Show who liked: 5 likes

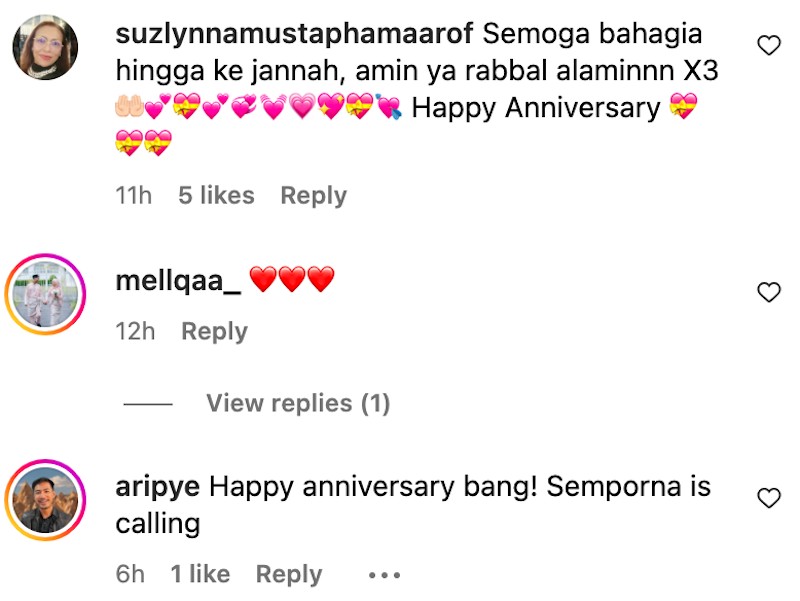pyautogui.click(x=216, y=195)
